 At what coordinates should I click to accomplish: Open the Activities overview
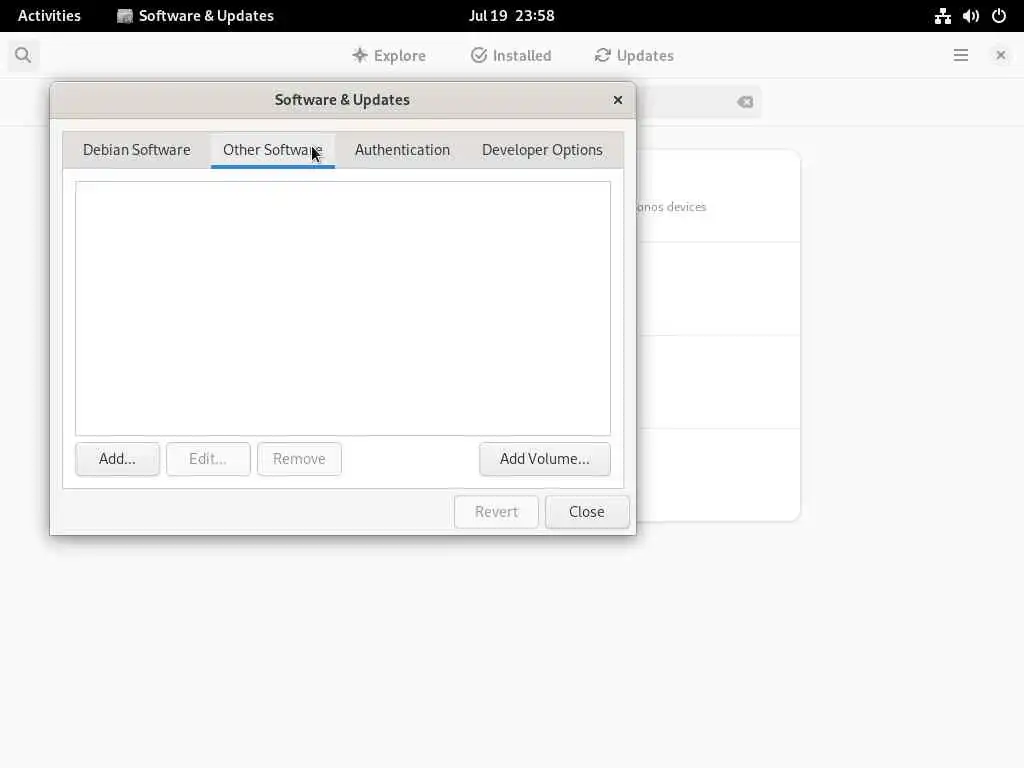(x=49, y=16)
